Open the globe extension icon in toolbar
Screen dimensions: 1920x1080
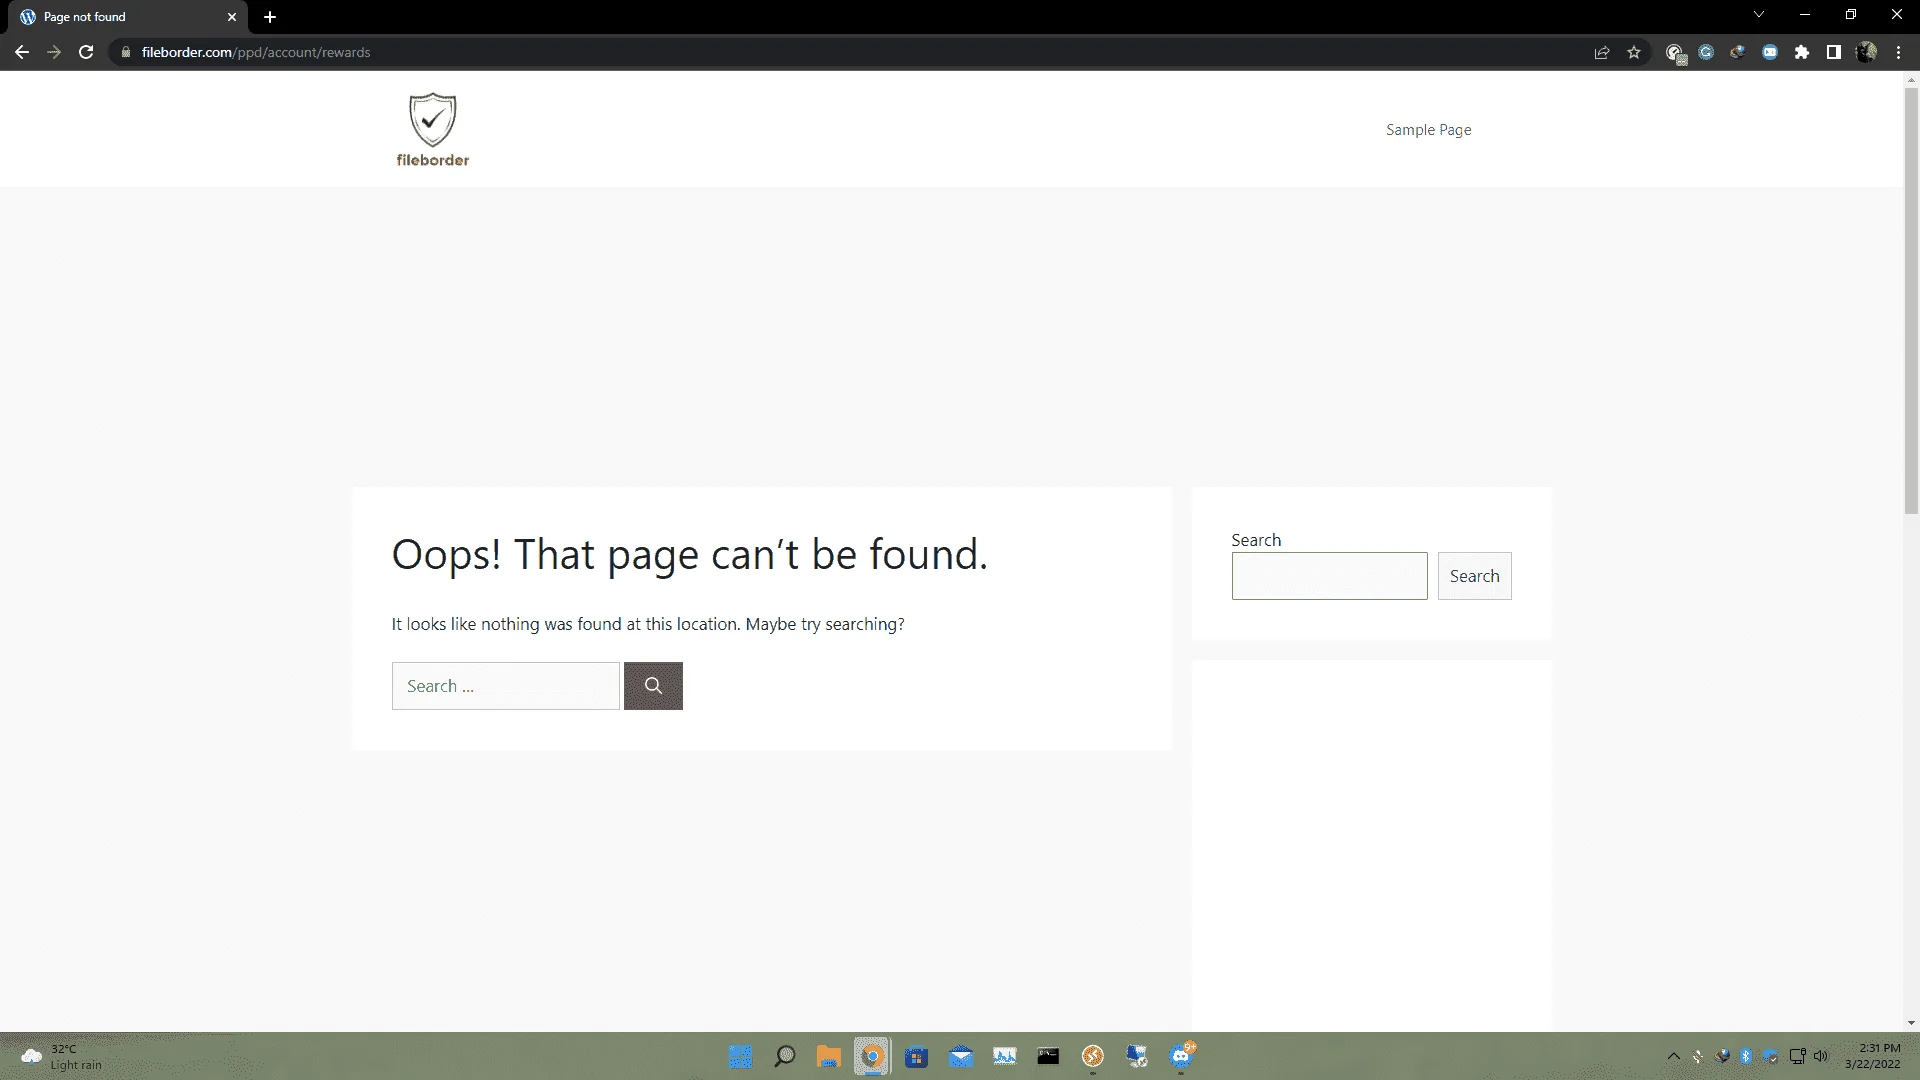coord(1738,52)
